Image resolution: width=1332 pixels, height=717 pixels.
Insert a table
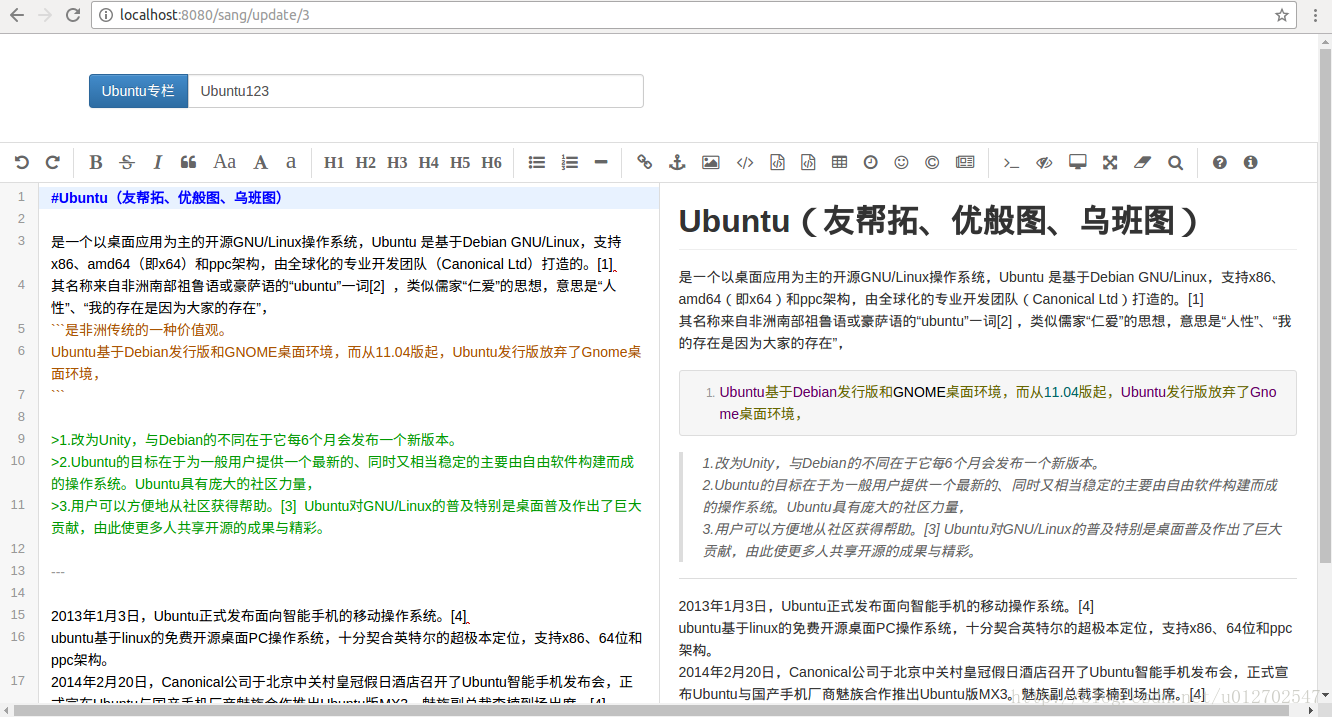coord(840,162)
